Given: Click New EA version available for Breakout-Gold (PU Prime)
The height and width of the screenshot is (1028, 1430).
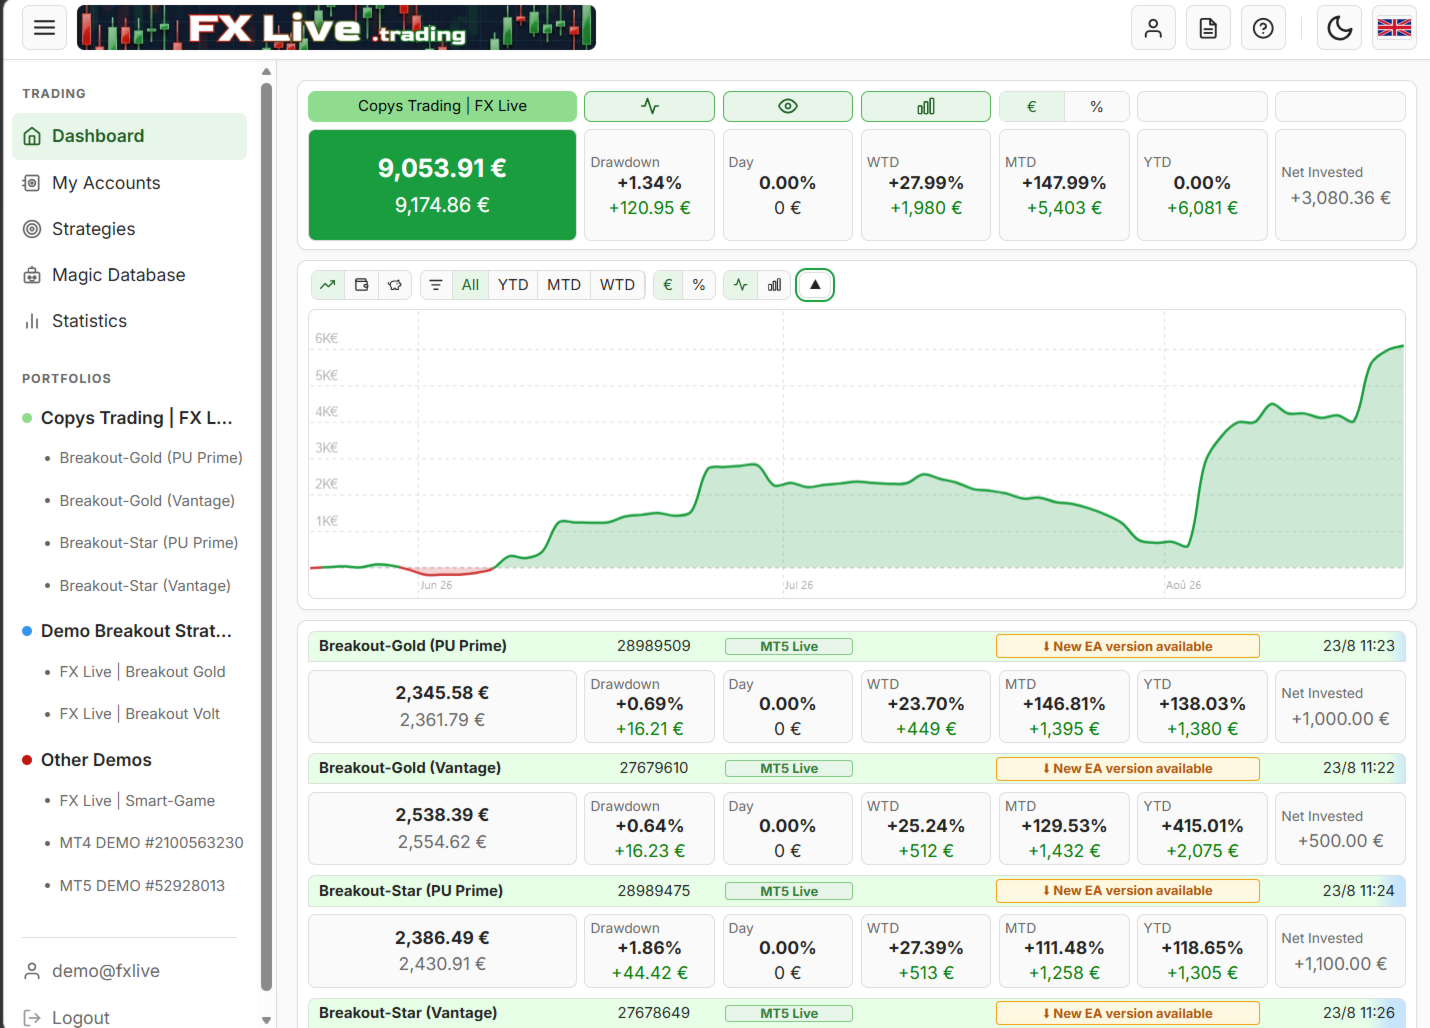Looking at the screenshot, I should point(1128,646).
